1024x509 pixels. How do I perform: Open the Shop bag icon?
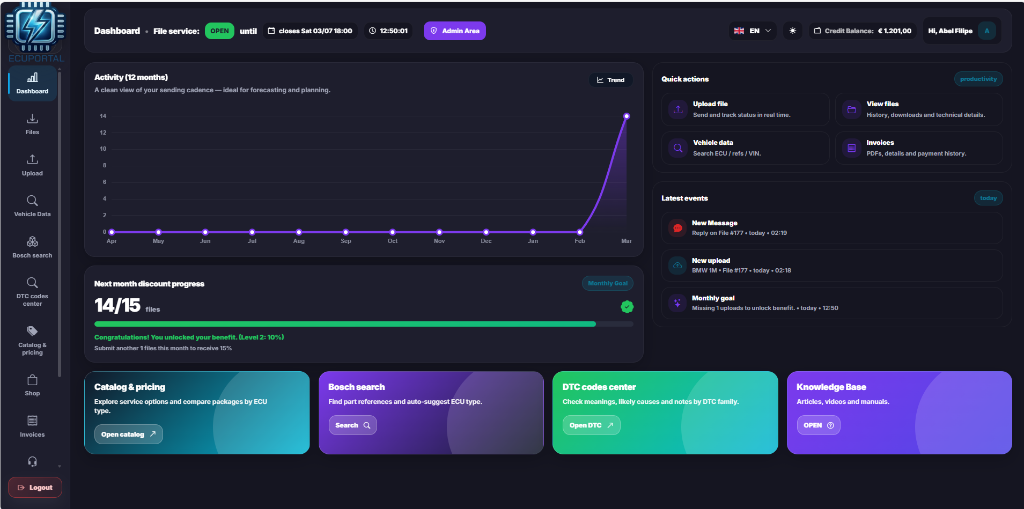32,385
